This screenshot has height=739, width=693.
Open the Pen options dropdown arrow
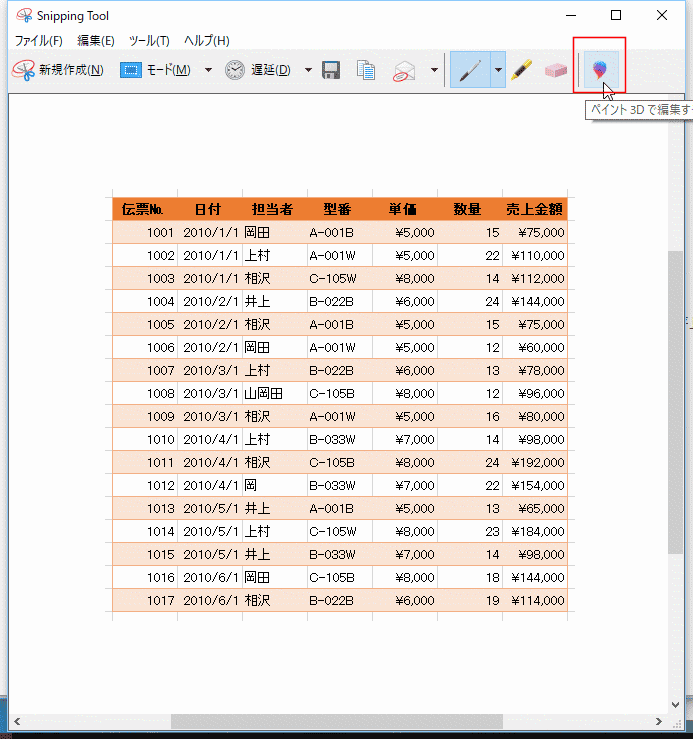(x=498, y=70)
